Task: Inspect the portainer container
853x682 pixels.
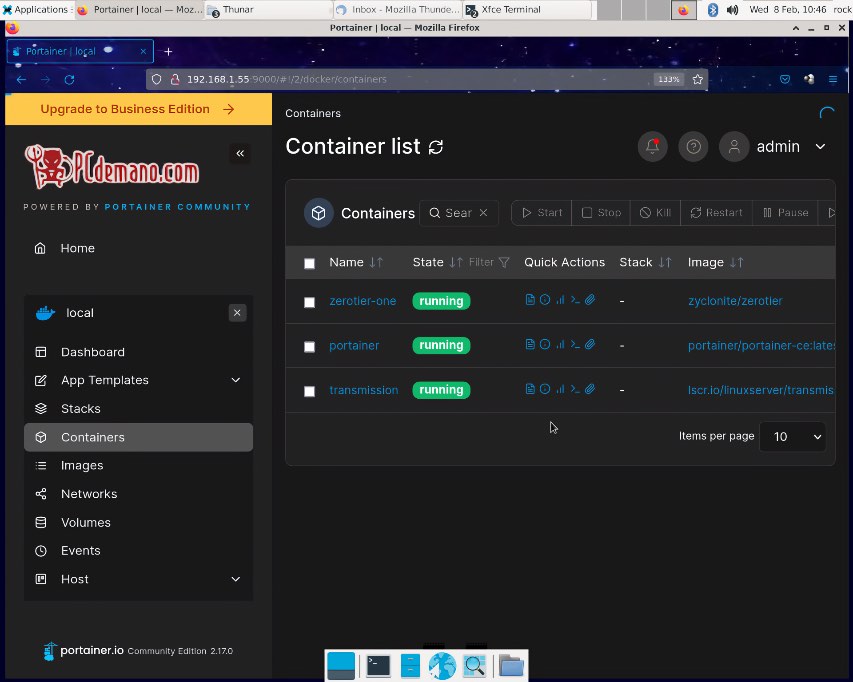Action: tap(545, 344)
